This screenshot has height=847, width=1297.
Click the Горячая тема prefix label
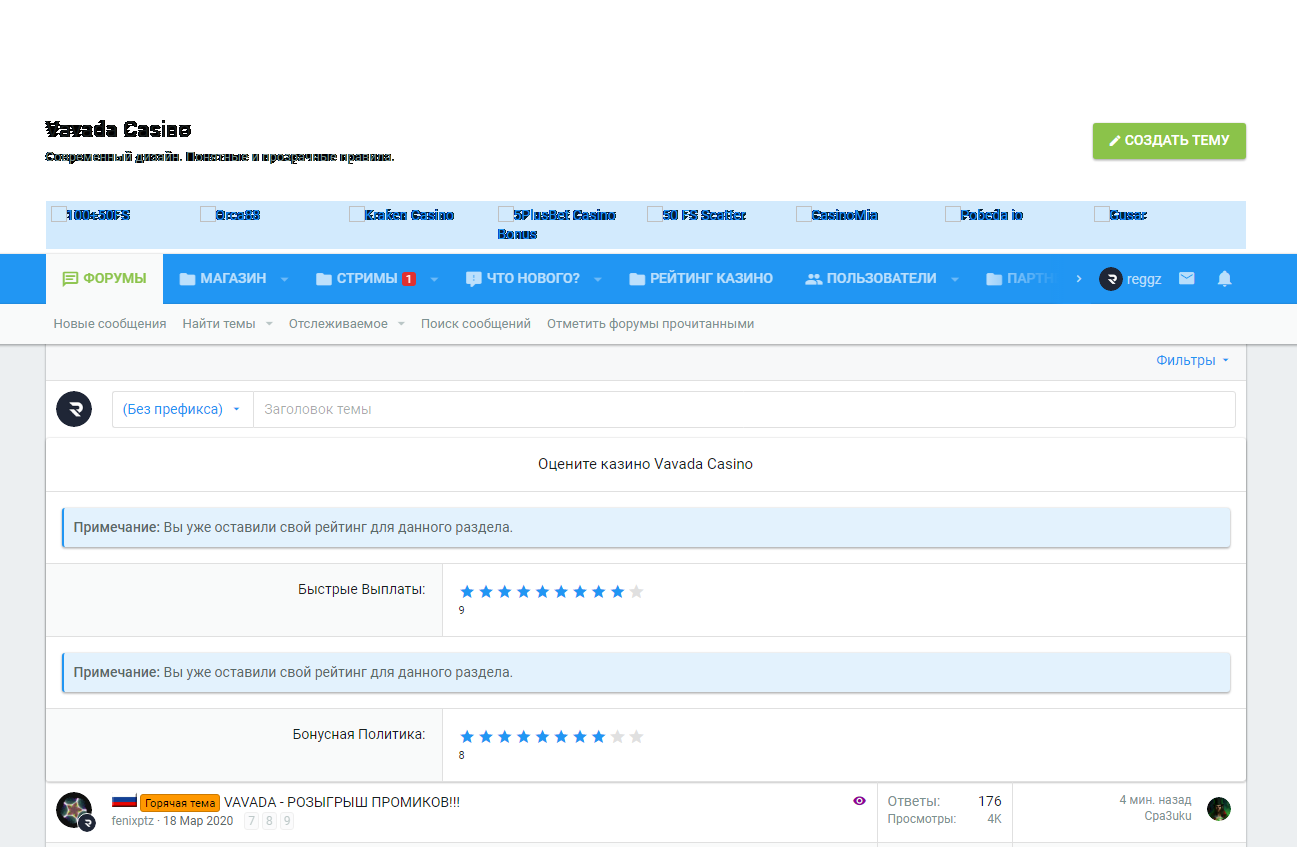[x=180, y=803]
